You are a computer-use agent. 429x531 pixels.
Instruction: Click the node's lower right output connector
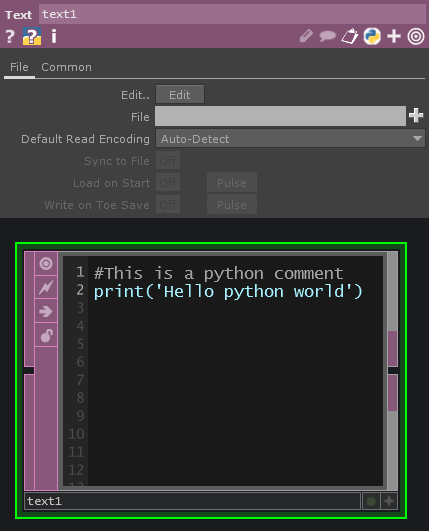pyautogui.click(x=393, y=393)
